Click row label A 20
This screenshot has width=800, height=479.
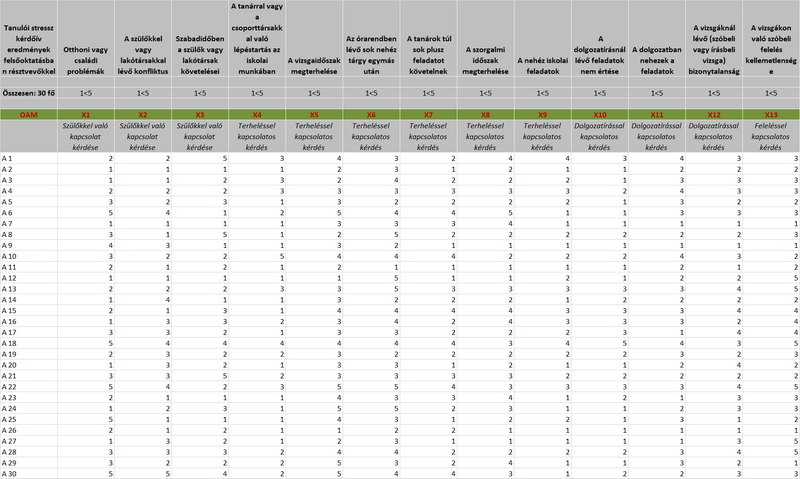29,365
